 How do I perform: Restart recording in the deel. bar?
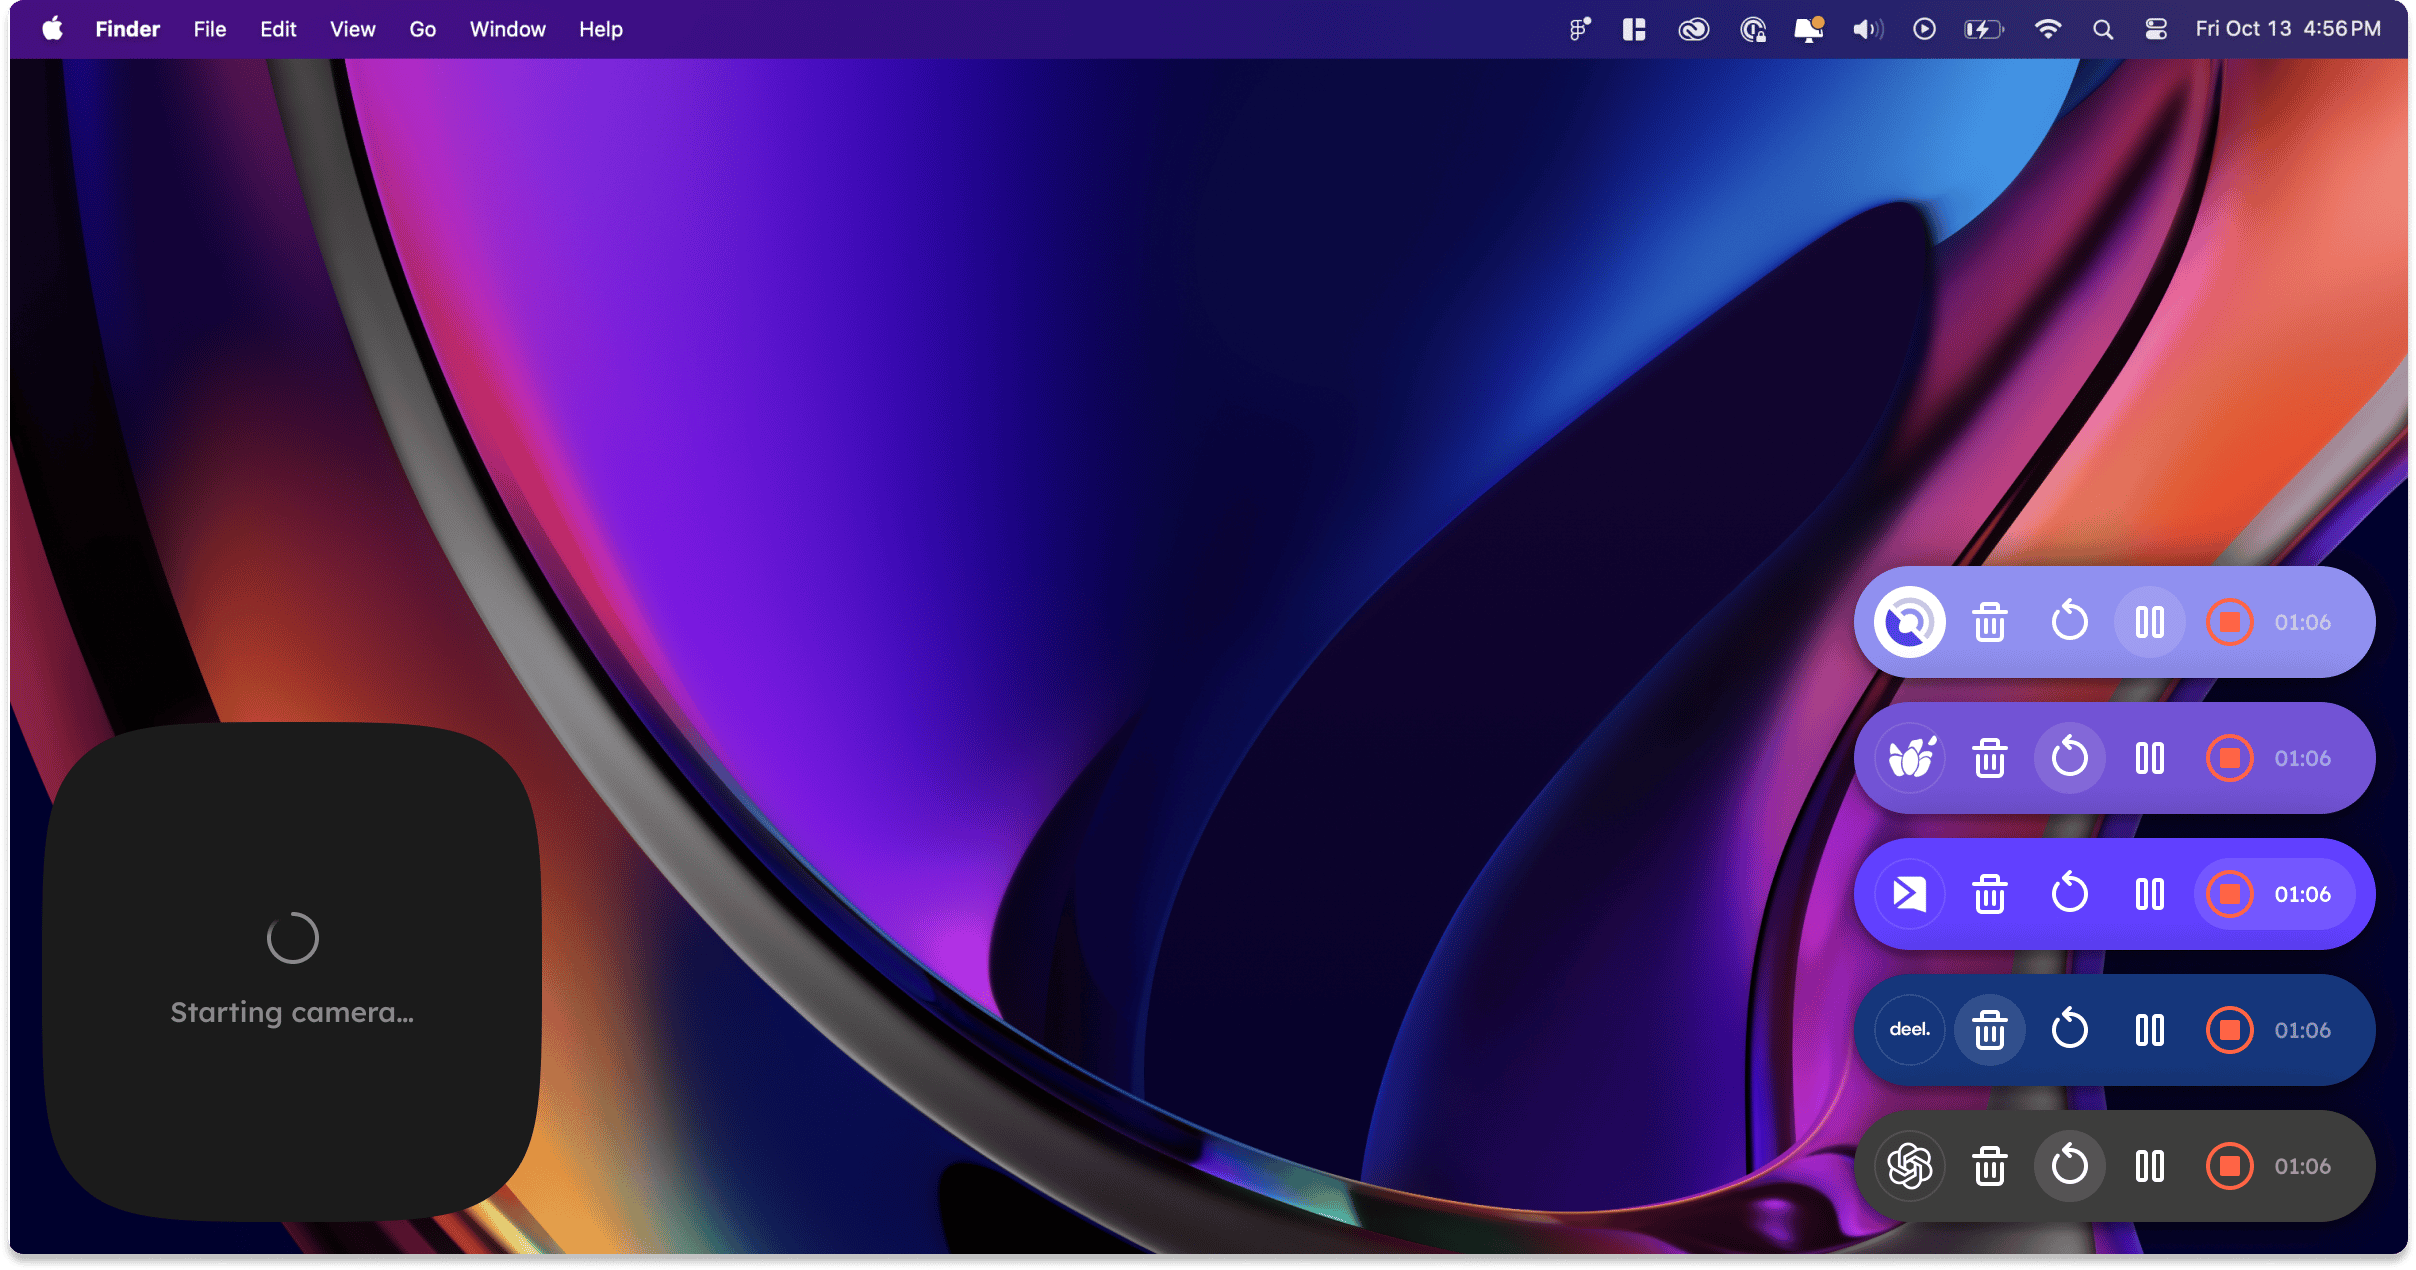click(2069, 1030)
